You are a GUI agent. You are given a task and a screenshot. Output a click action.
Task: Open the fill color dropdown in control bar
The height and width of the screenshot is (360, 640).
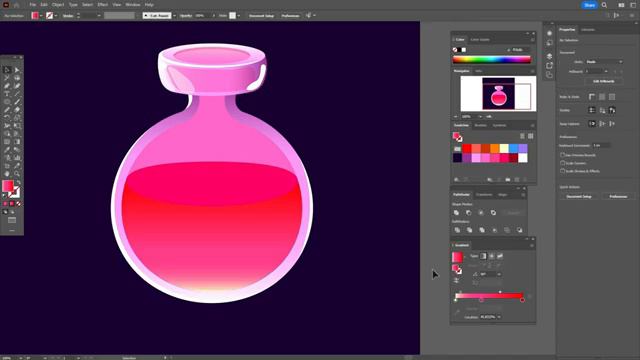click(41, 16)
